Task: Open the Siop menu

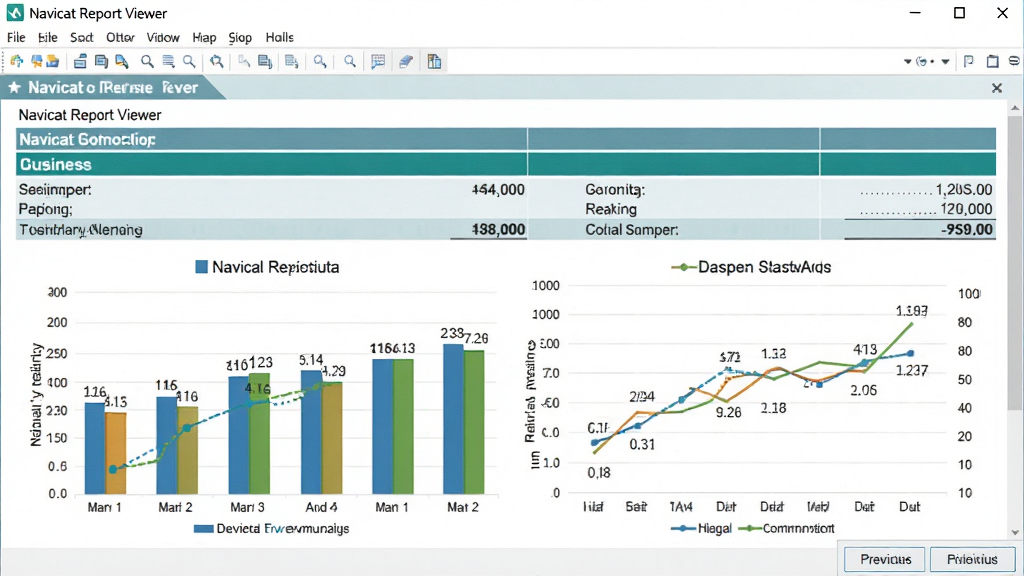Action: (x=240, y=37)
